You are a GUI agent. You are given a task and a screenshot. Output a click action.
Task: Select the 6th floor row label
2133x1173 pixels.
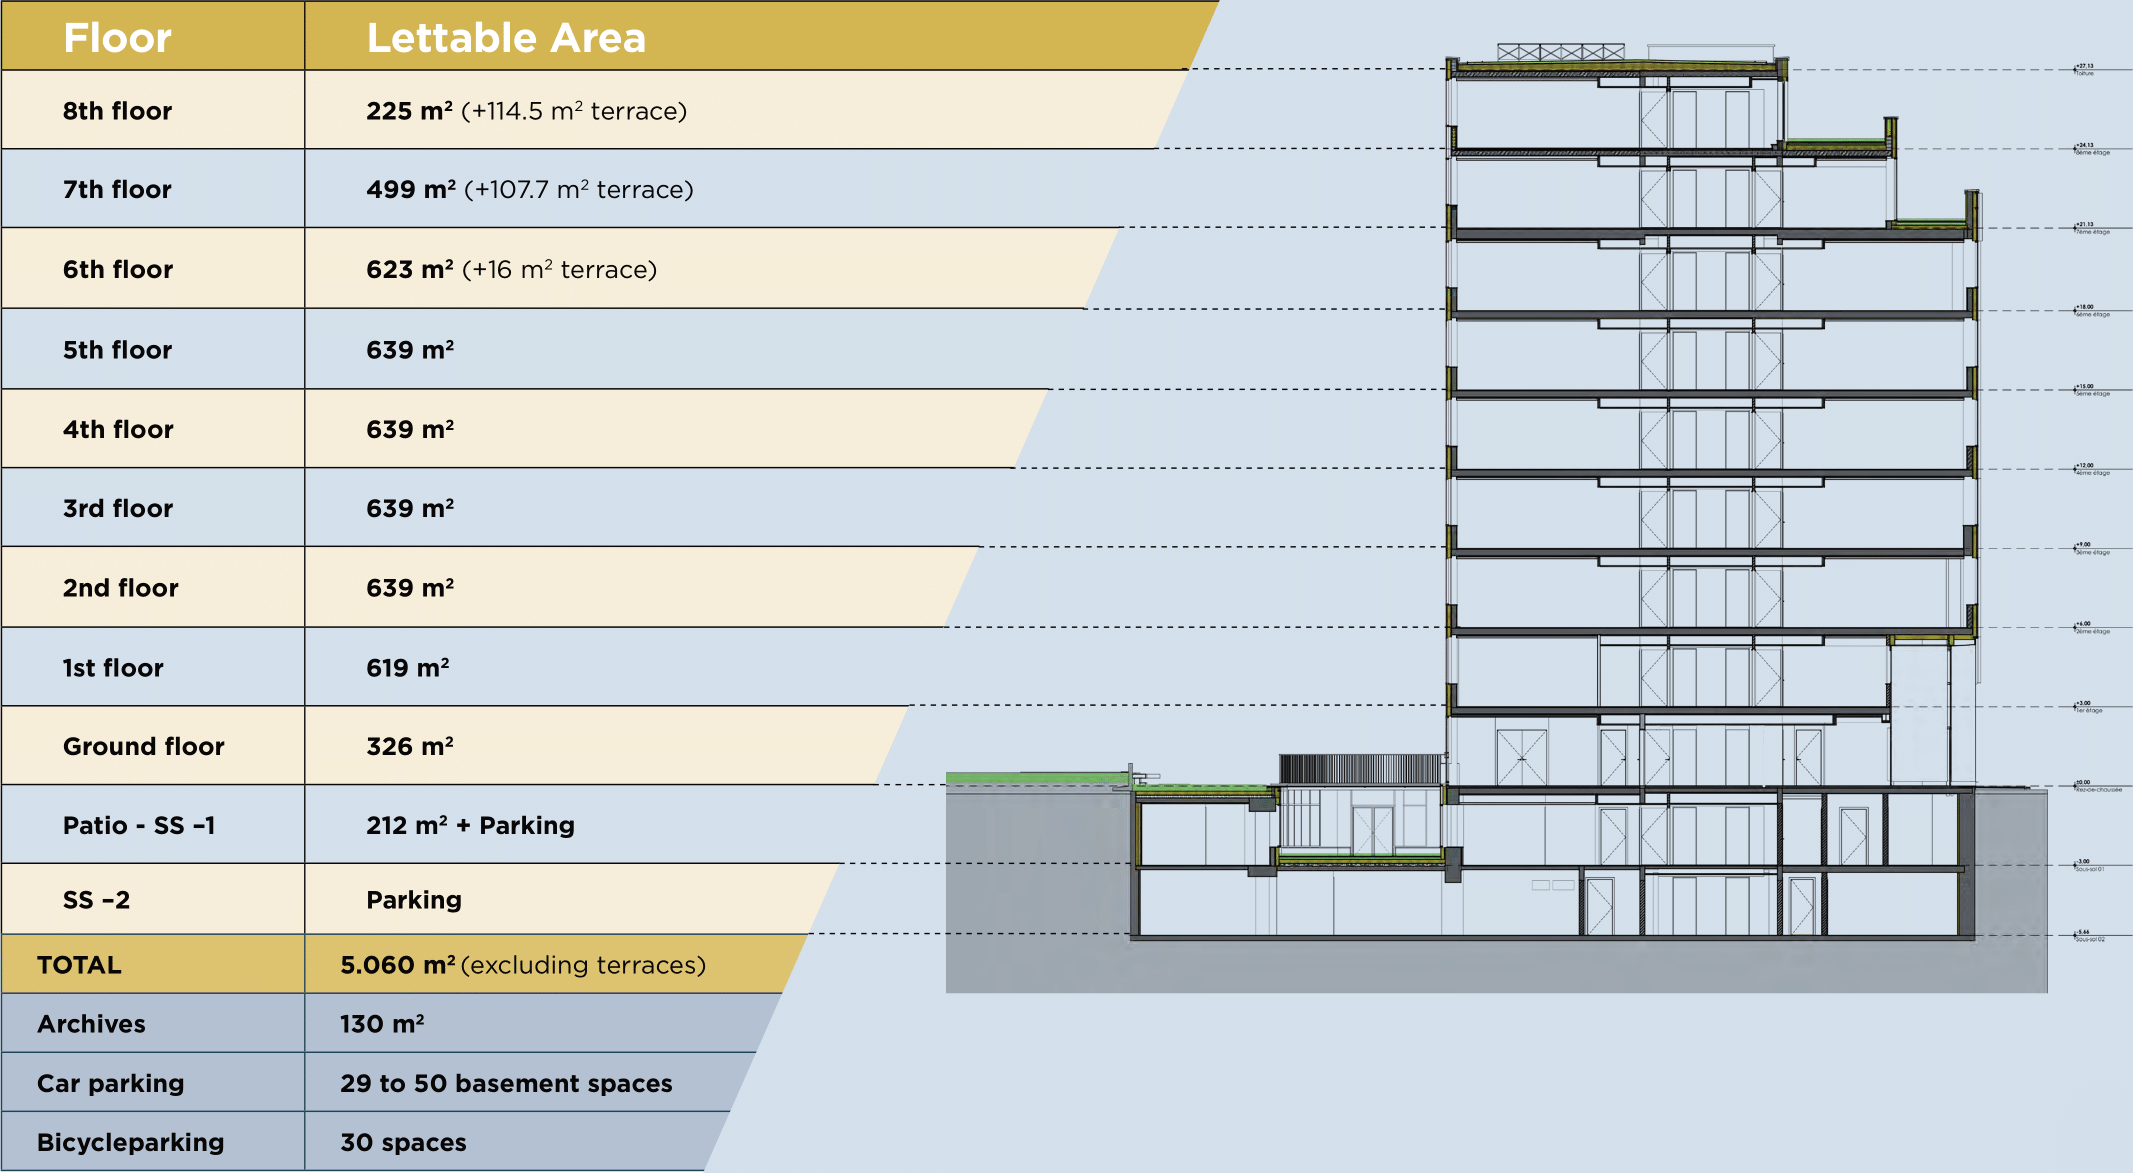tap(118, 270)
